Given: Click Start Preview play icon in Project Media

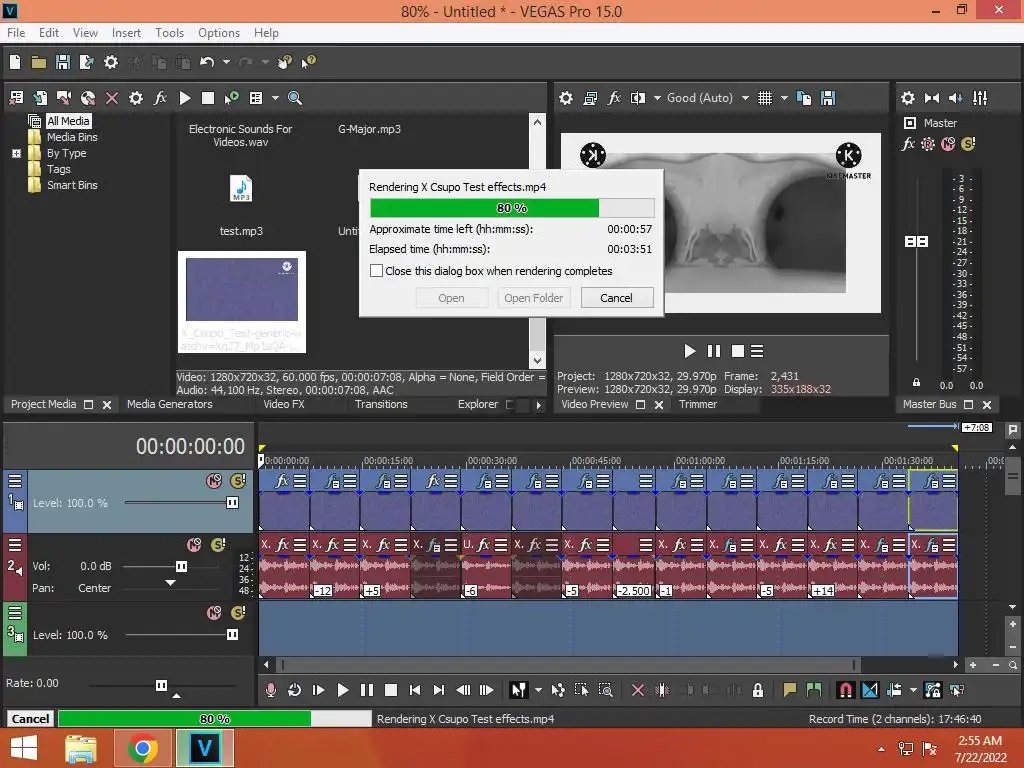Looking at the screenshot, I should pyautogui.click(x=185, y=98).
